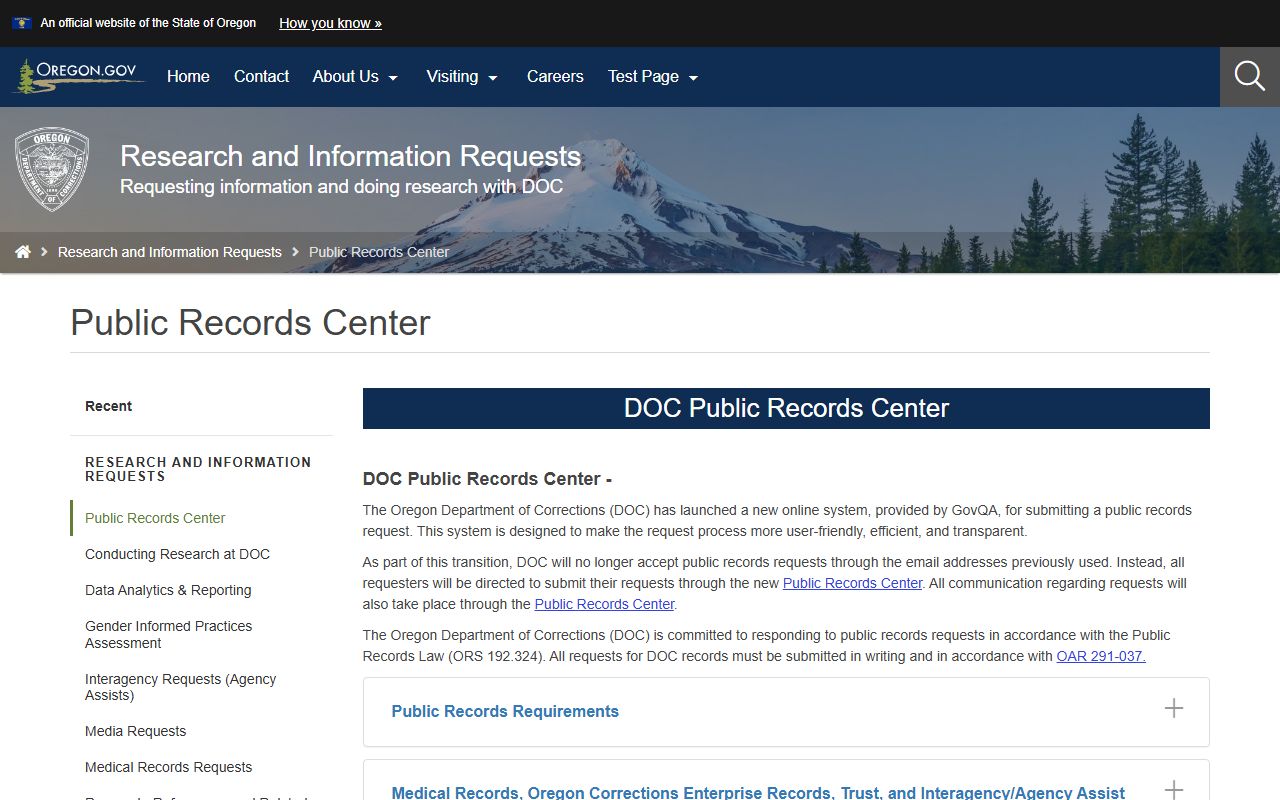This screenshot has height=800, width=1280.
Task: Open Interagency Requests (Agency Assists)
Action: pos(180,687)
